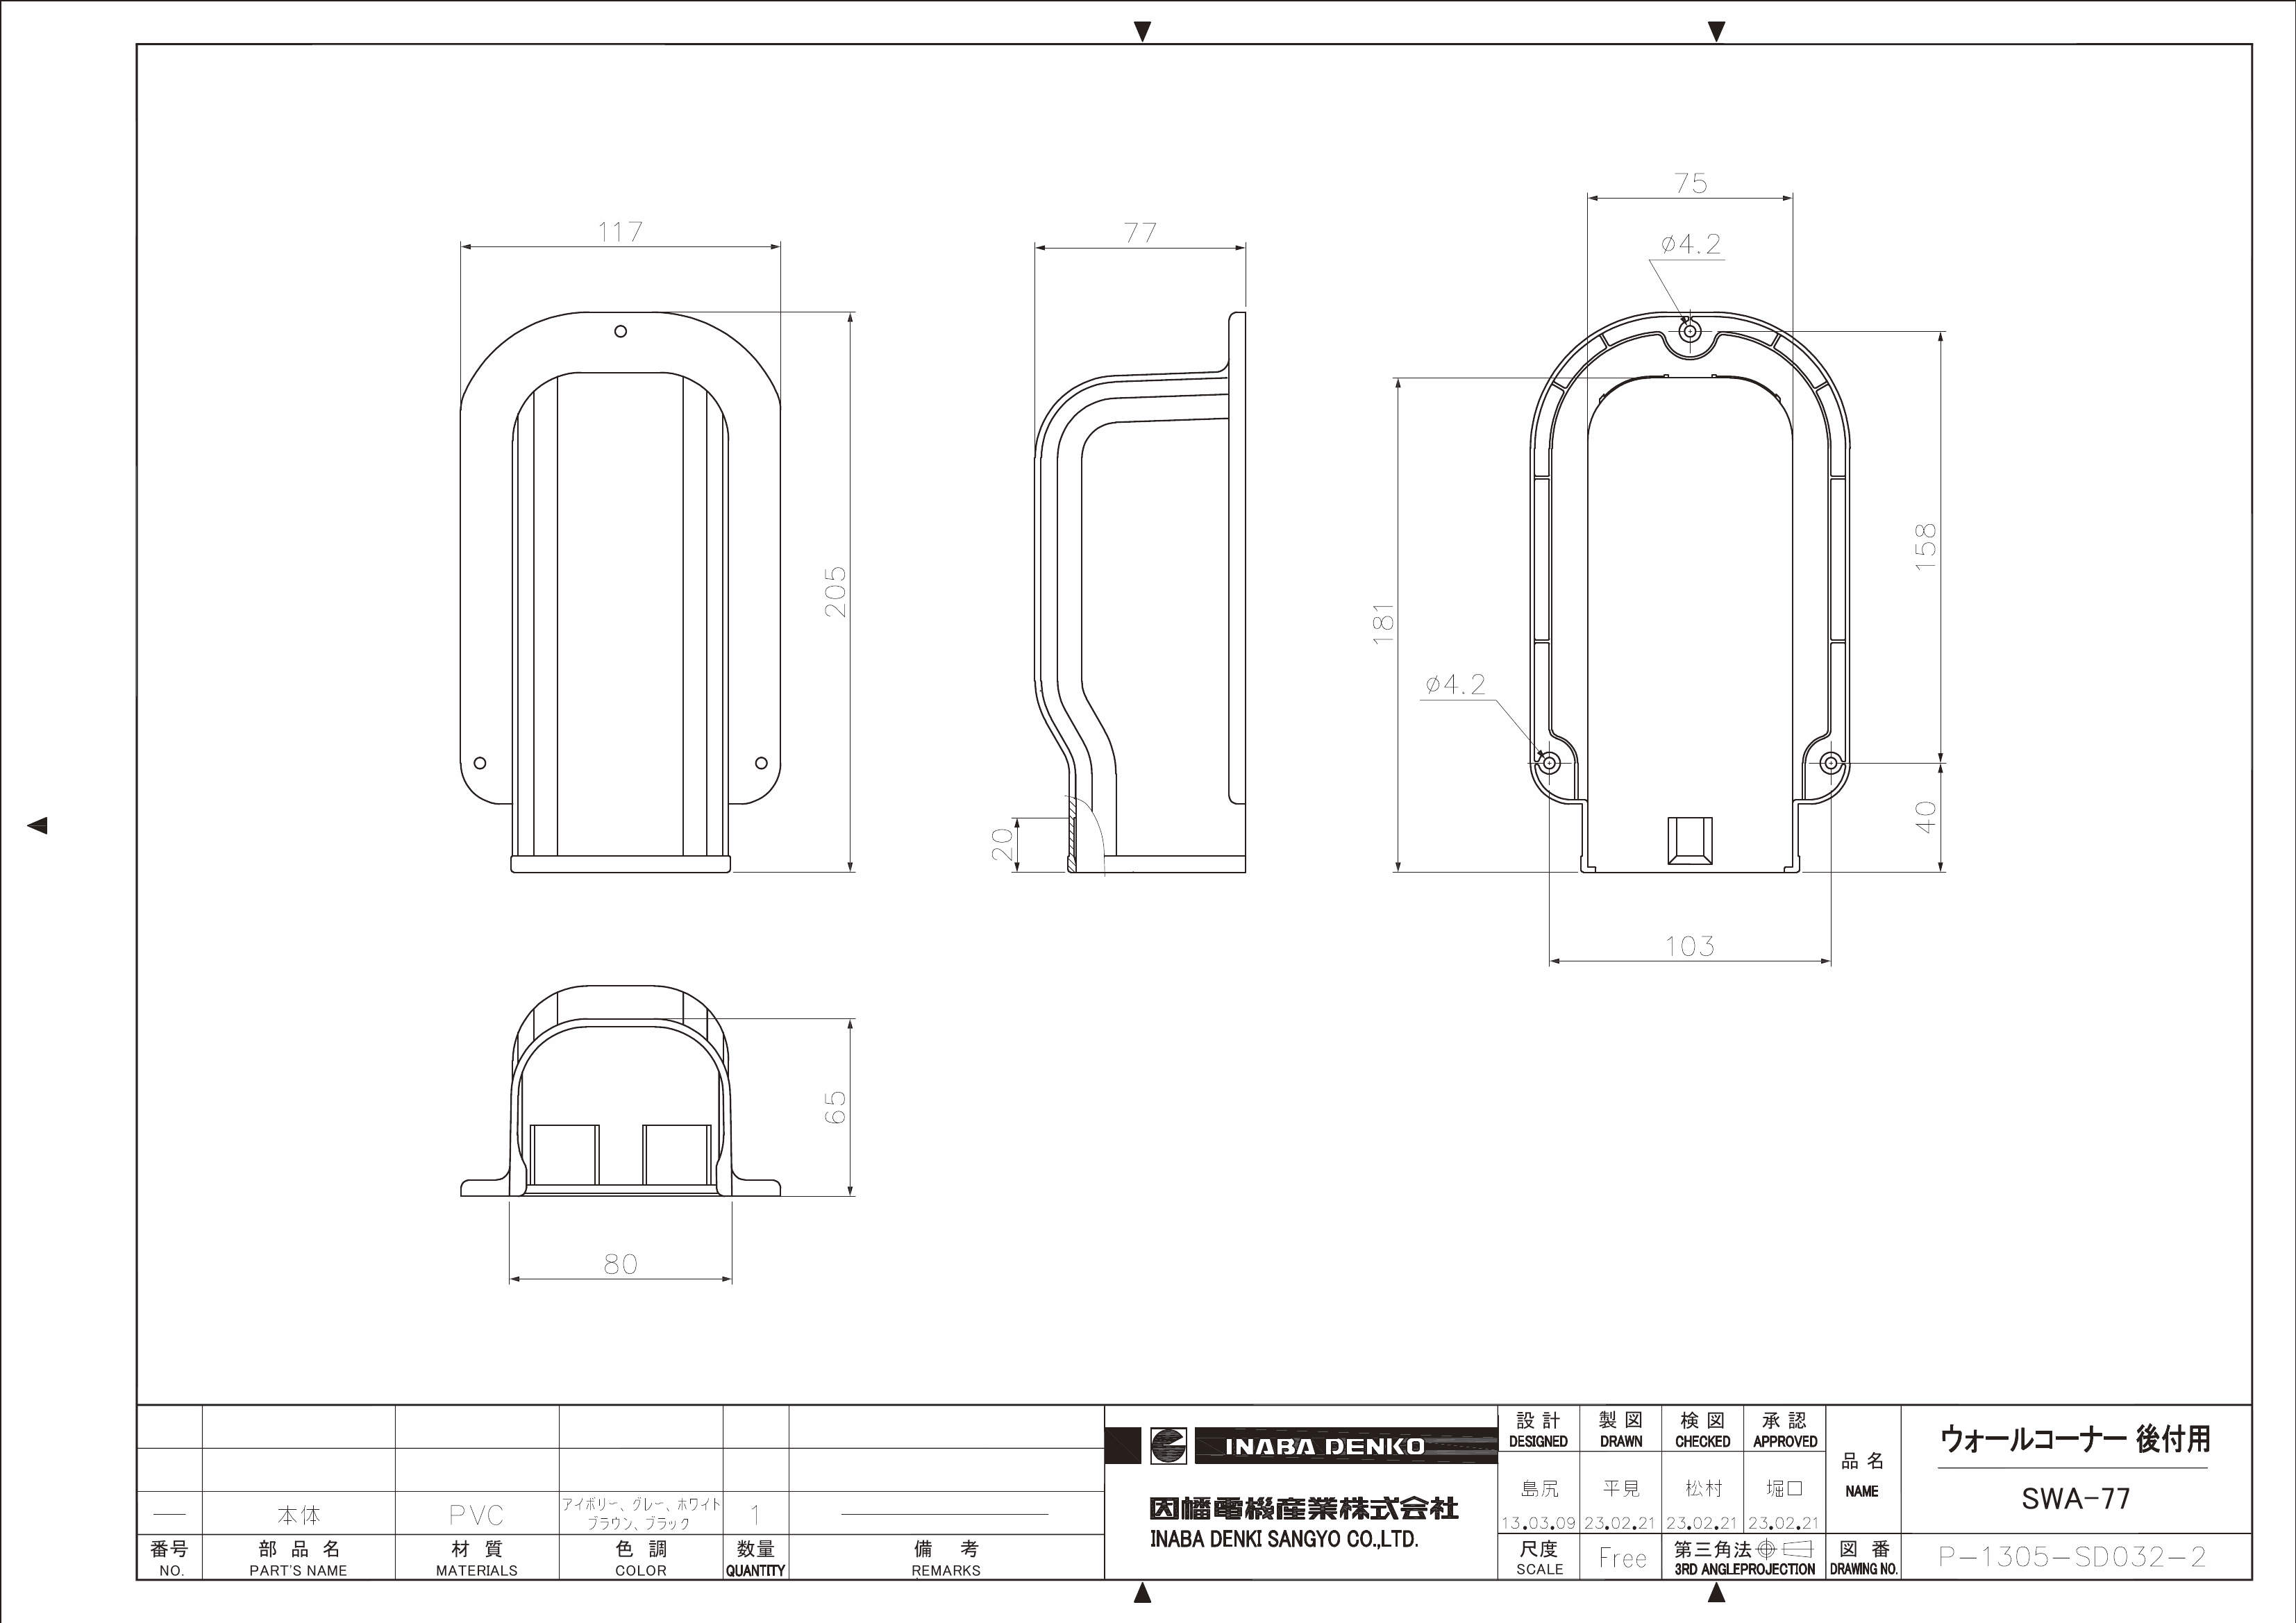Select the title ウォールコーナー 後付用
This screenshot has height=1623, width=2296.
pos(2075,1440)
